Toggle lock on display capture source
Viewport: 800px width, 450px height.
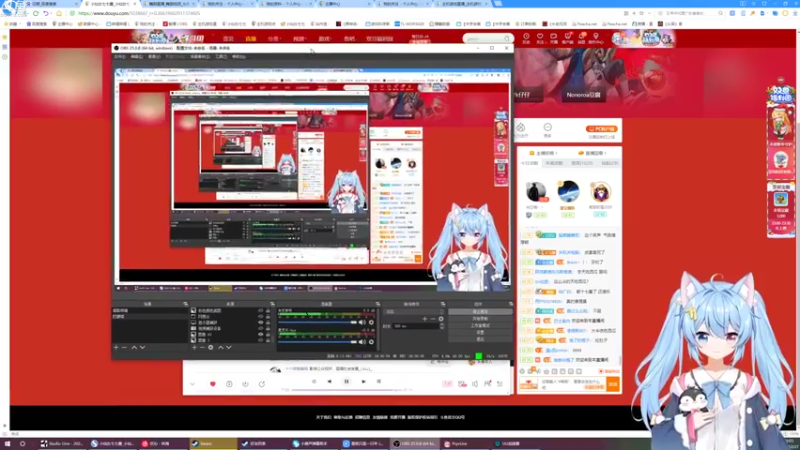click(x=268, y=322)
